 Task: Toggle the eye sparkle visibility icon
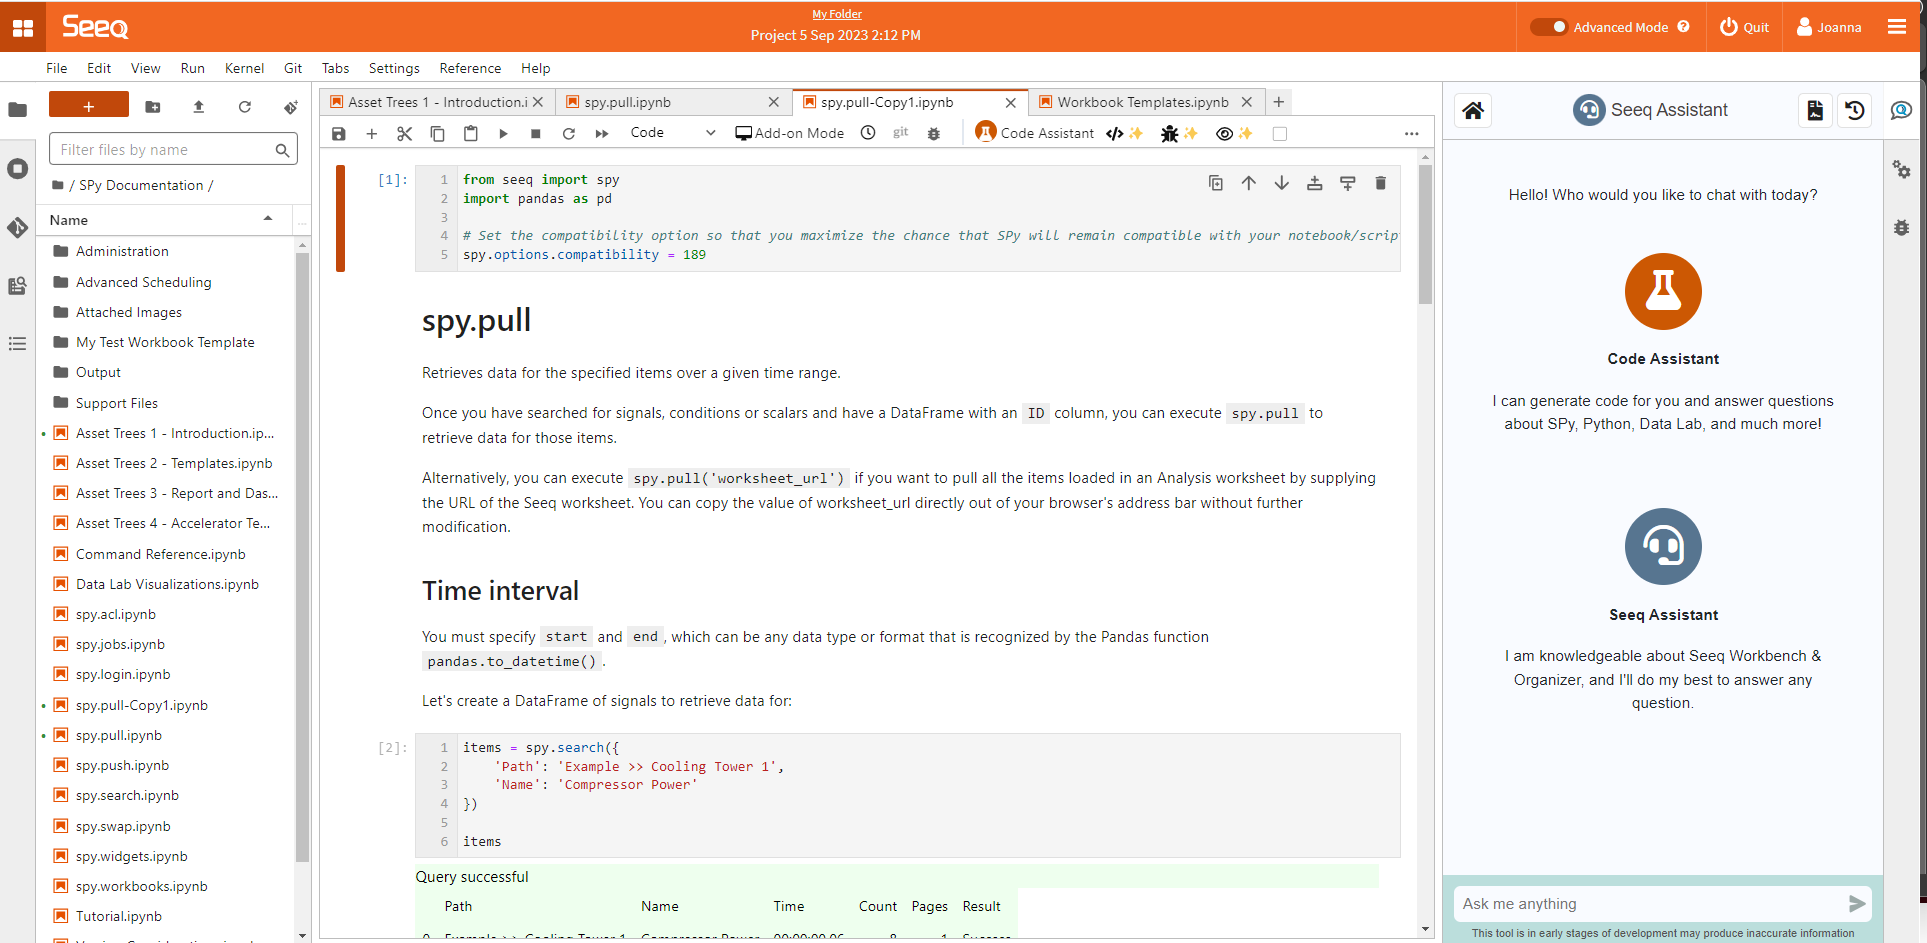(1233, 133)
